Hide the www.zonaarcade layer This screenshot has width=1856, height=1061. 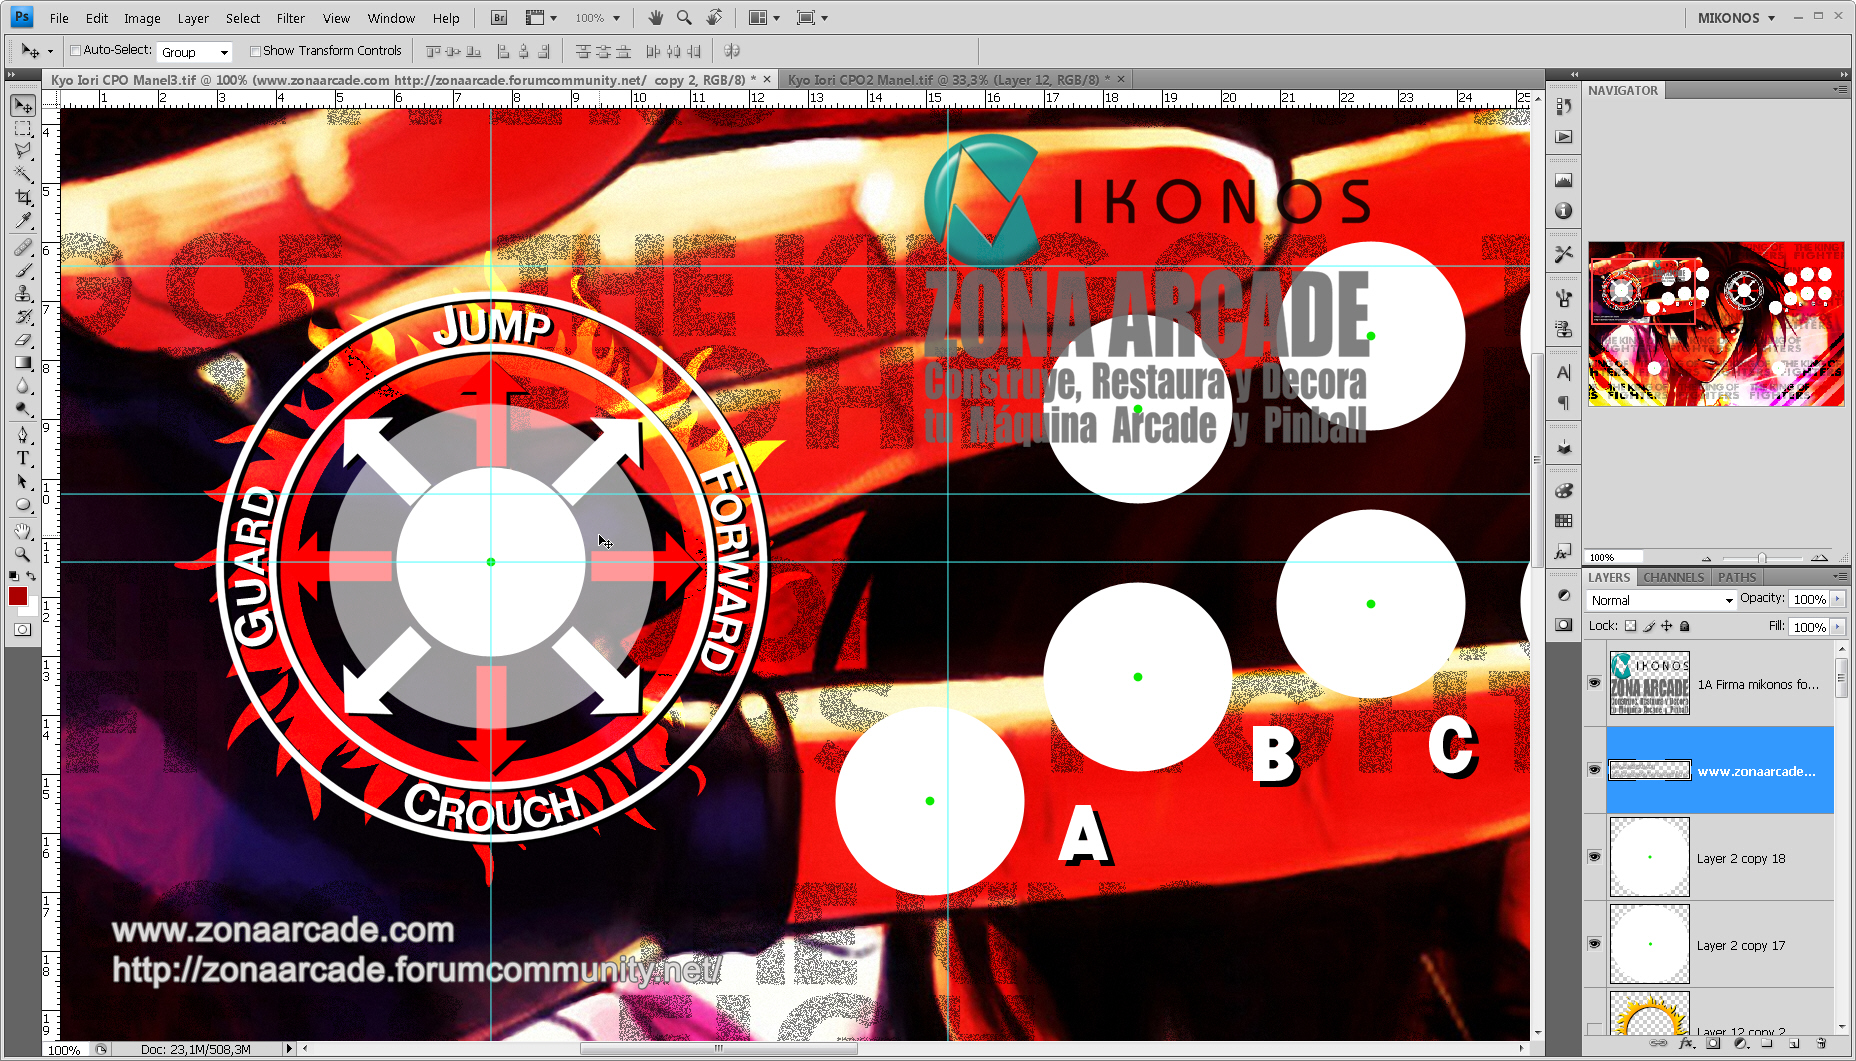pyautogui.click(x=1594, y=770)
